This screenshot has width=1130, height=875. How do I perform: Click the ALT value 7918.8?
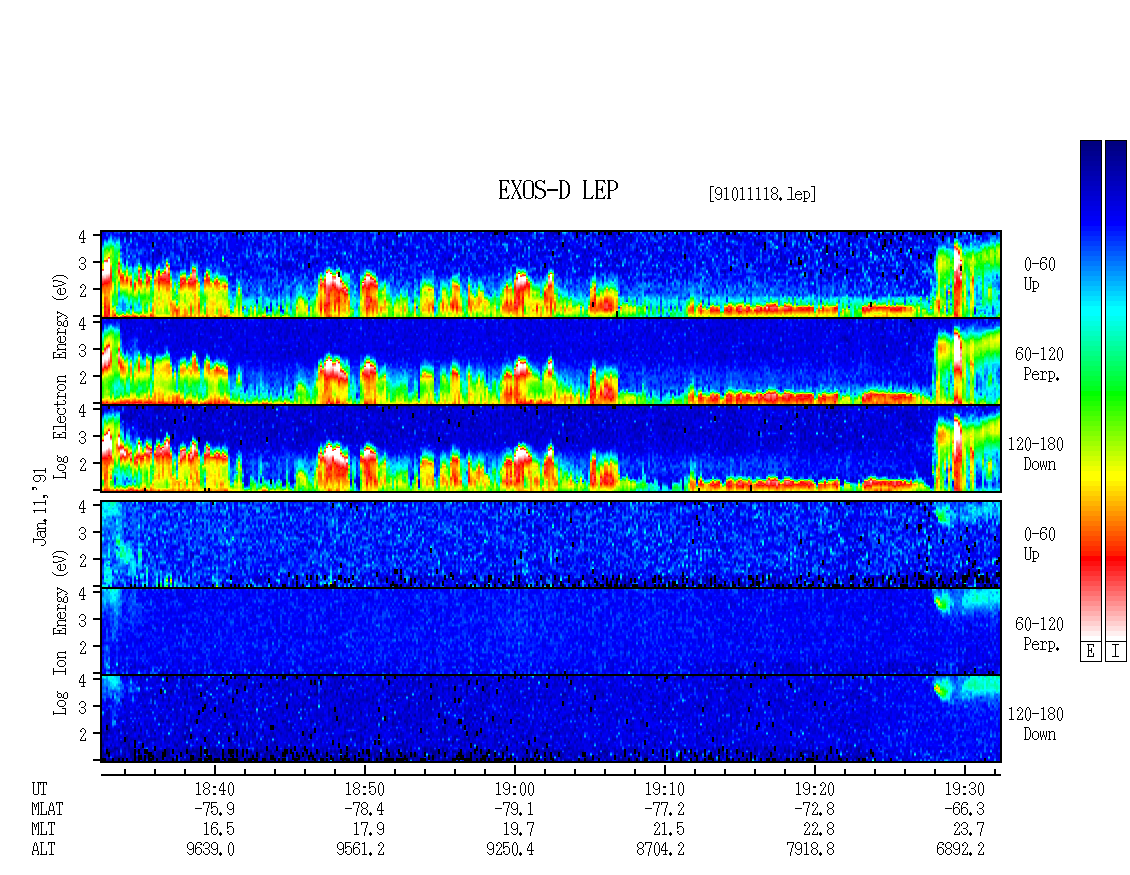[810, 850]
